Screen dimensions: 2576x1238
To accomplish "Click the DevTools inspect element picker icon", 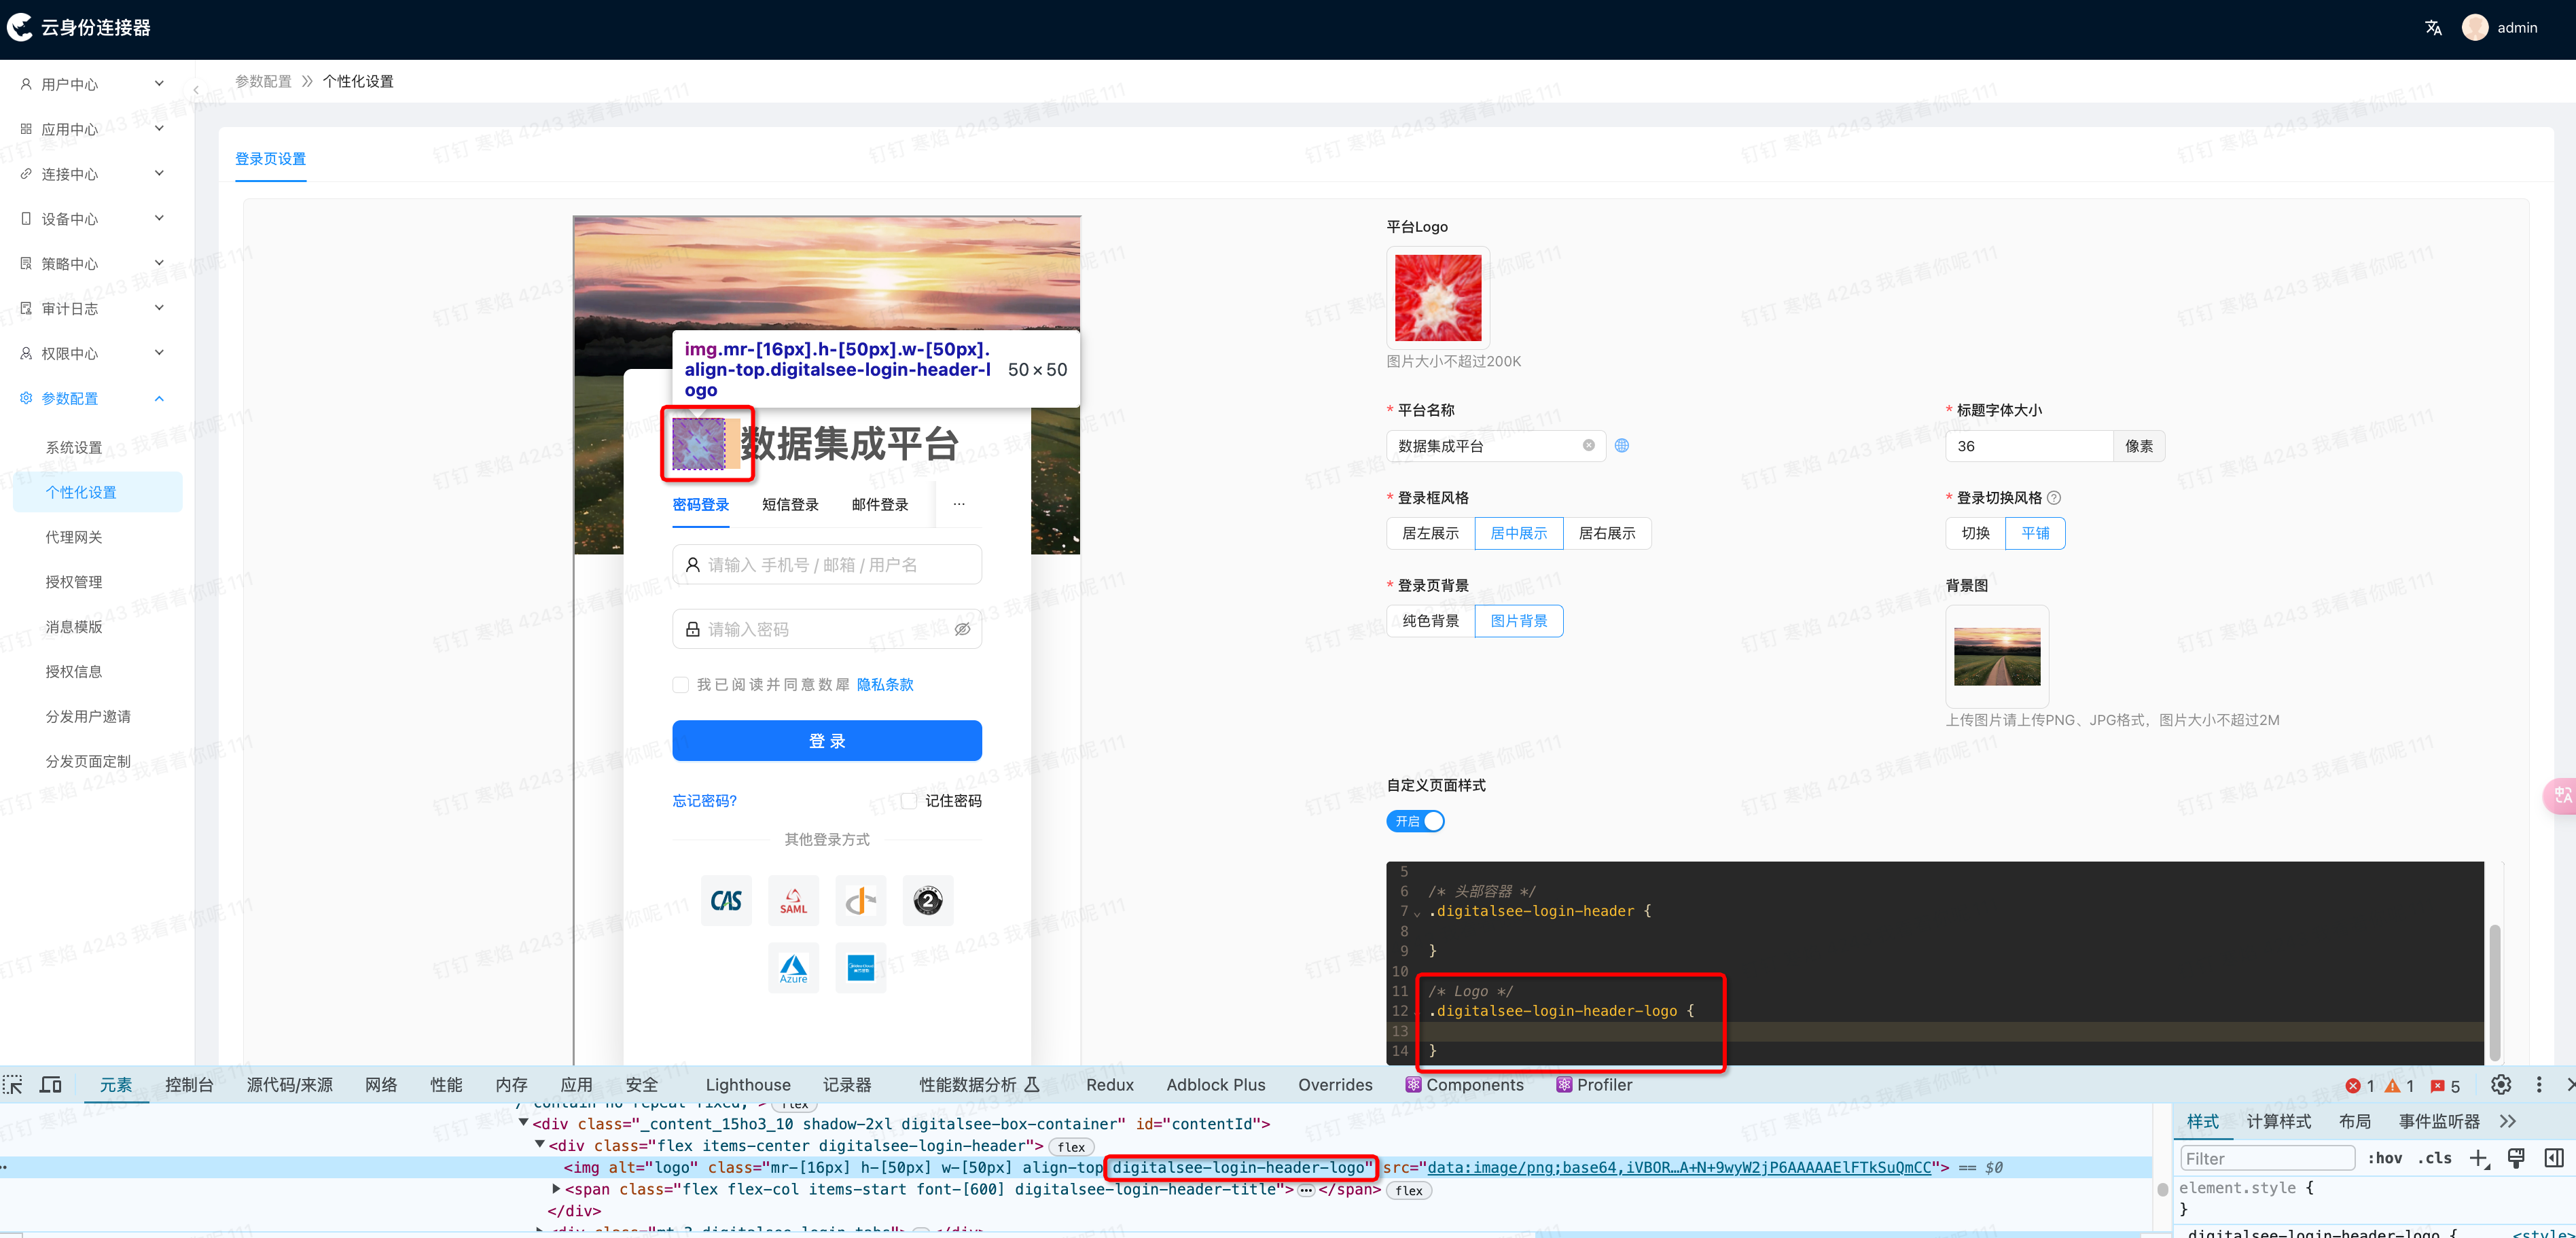I will (x=13, y=1085).
